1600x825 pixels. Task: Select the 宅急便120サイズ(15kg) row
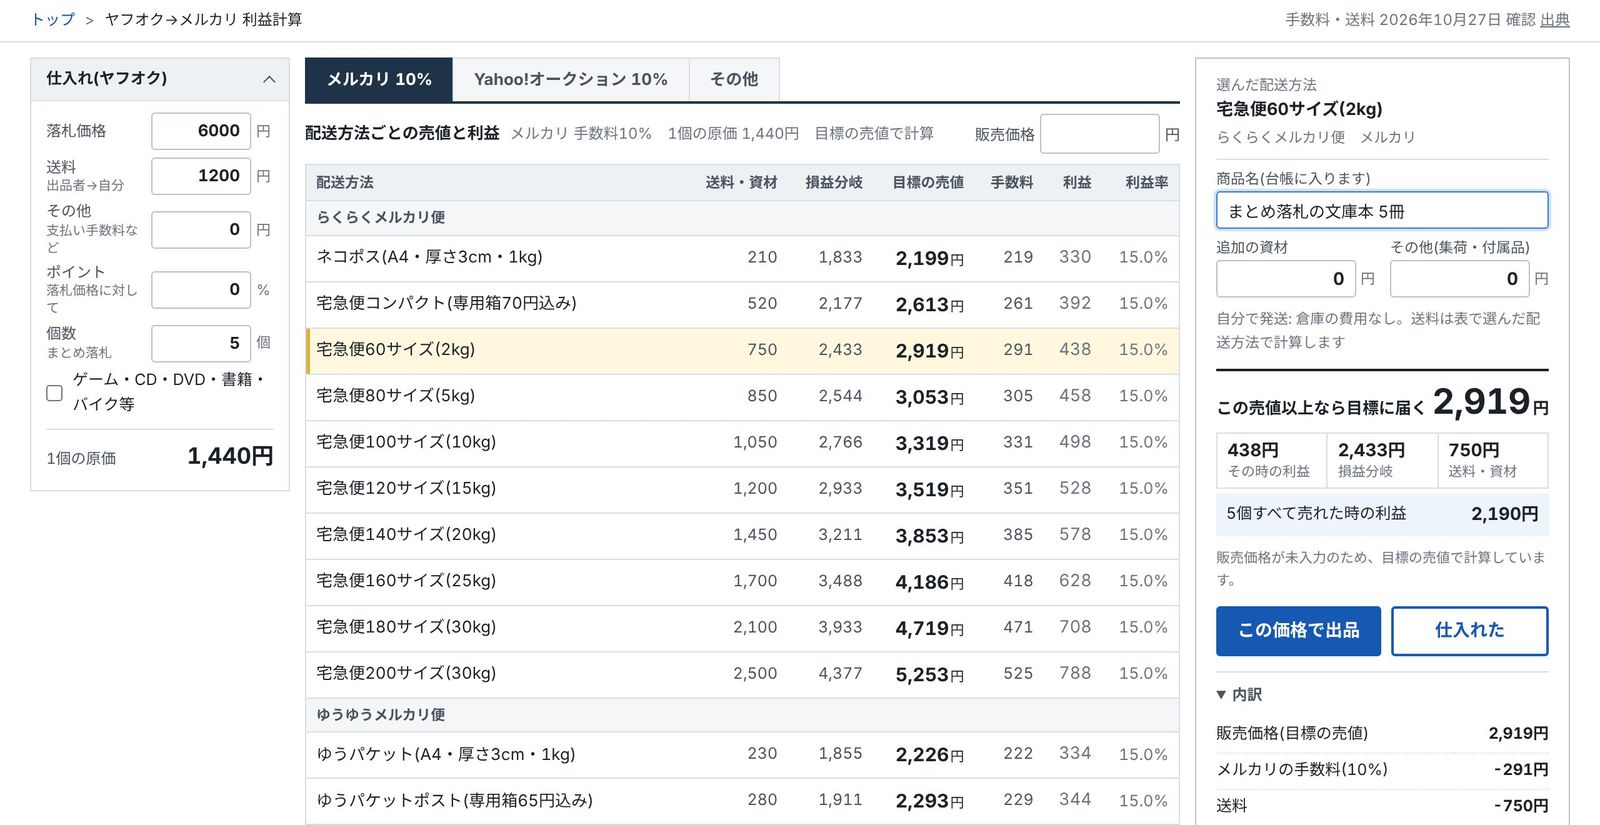point(742,489)
